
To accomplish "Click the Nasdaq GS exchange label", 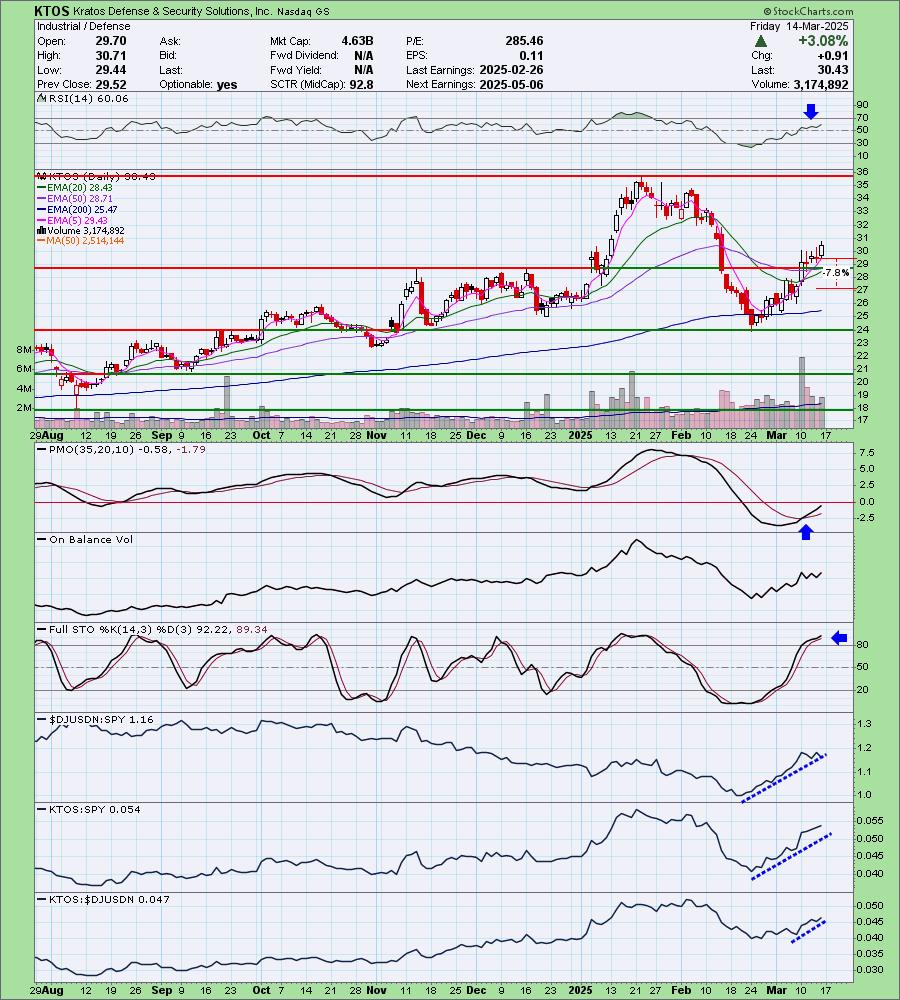I will [303, 11].
